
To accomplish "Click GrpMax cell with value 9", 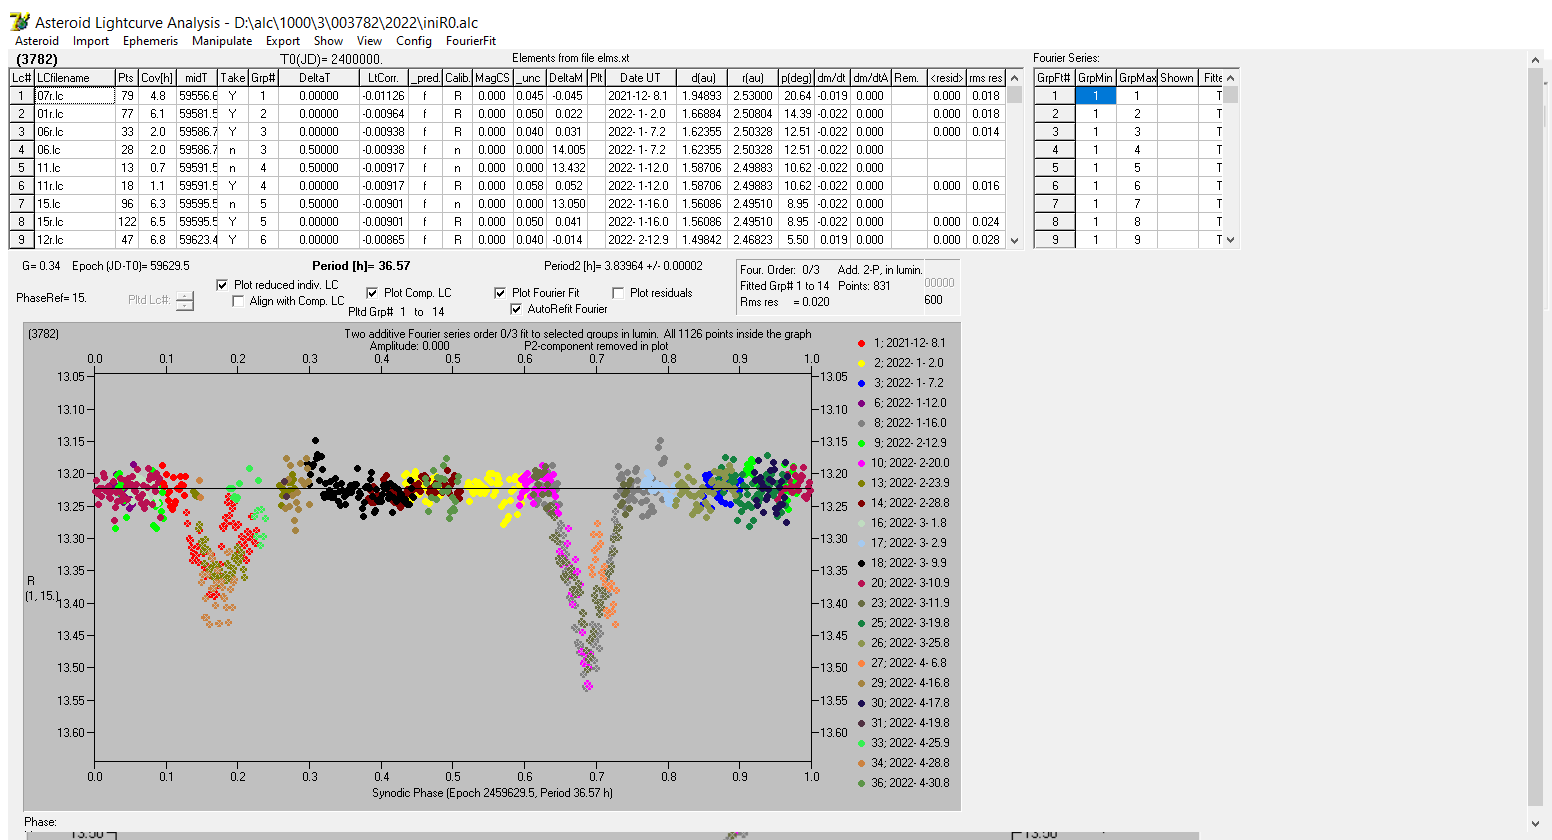I will click(x=1136, y=240).
